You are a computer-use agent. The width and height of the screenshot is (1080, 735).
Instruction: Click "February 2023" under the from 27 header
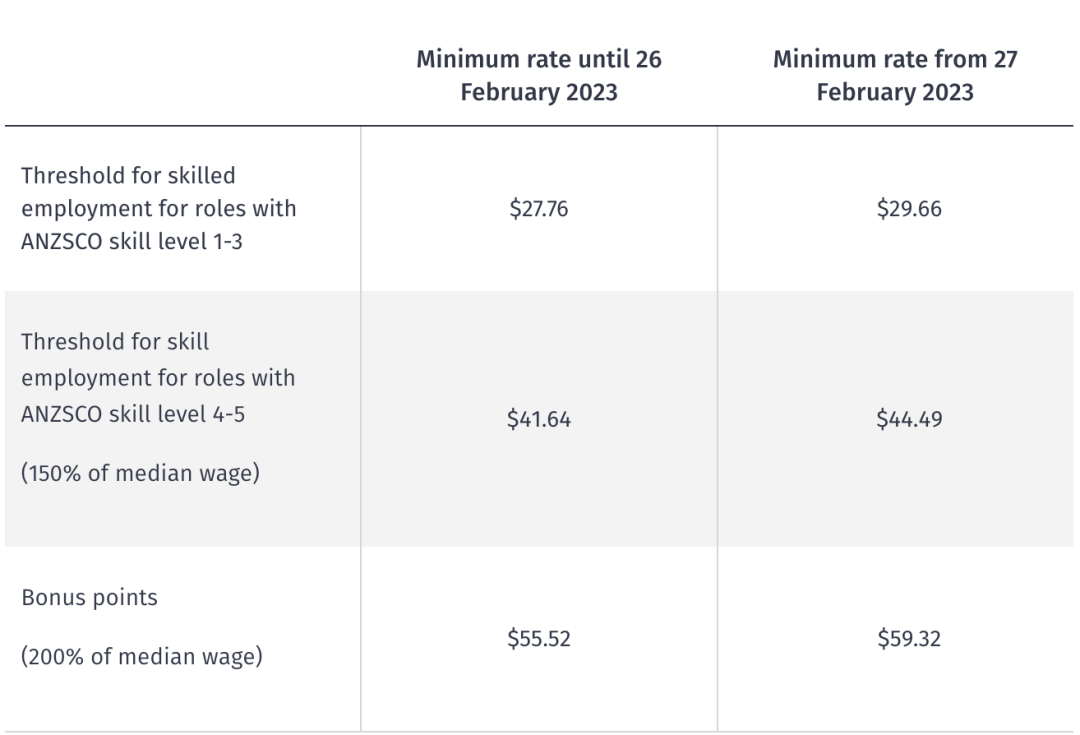point(895,92)
